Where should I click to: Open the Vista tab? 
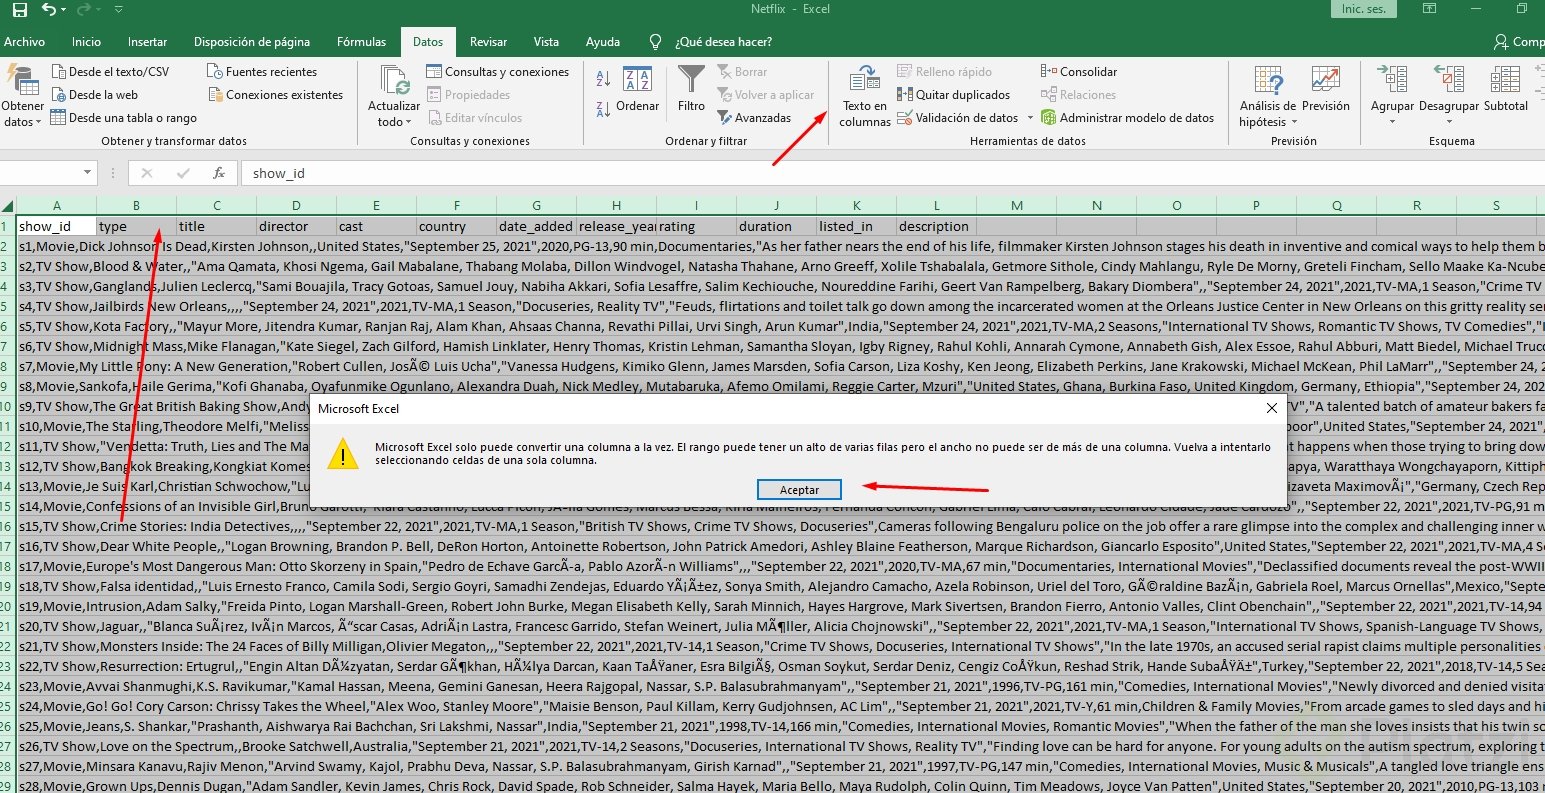546,42
